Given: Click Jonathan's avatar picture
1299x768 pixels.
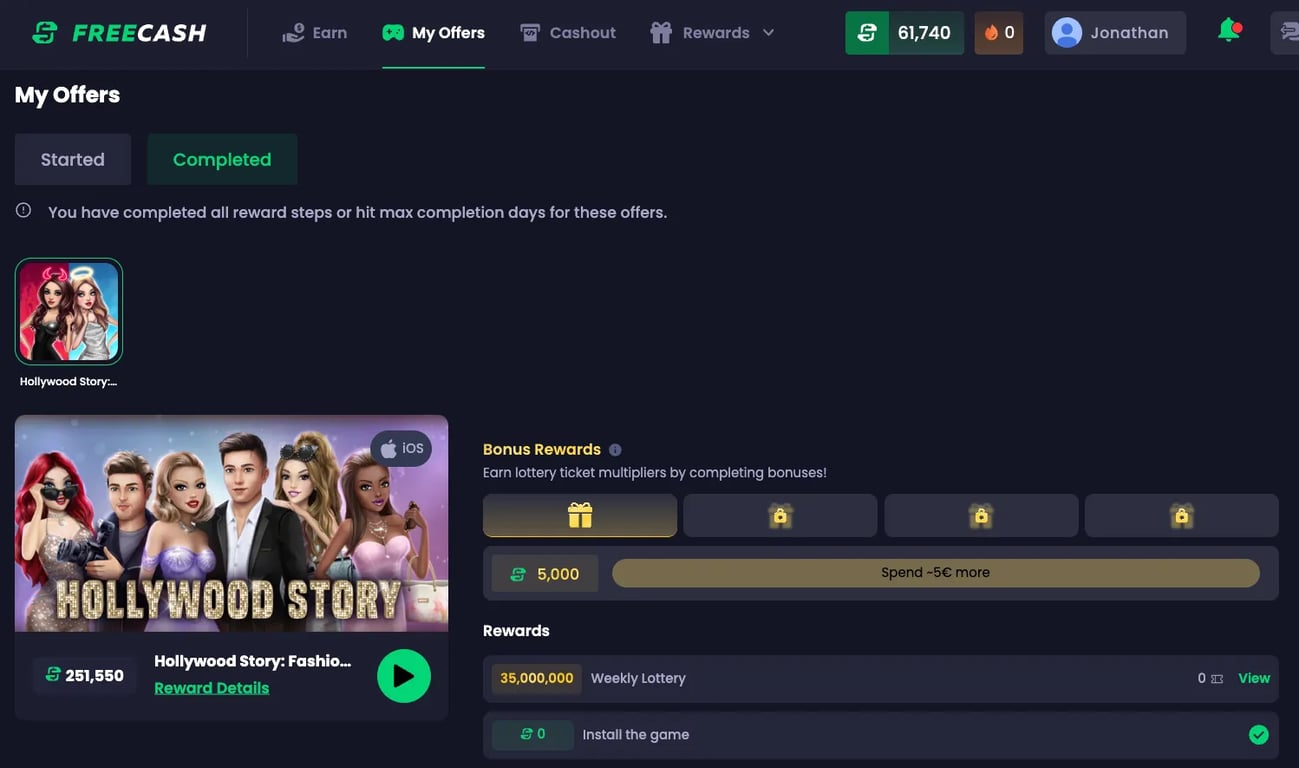Looking at the screenshot, I should pos(1067,33).
